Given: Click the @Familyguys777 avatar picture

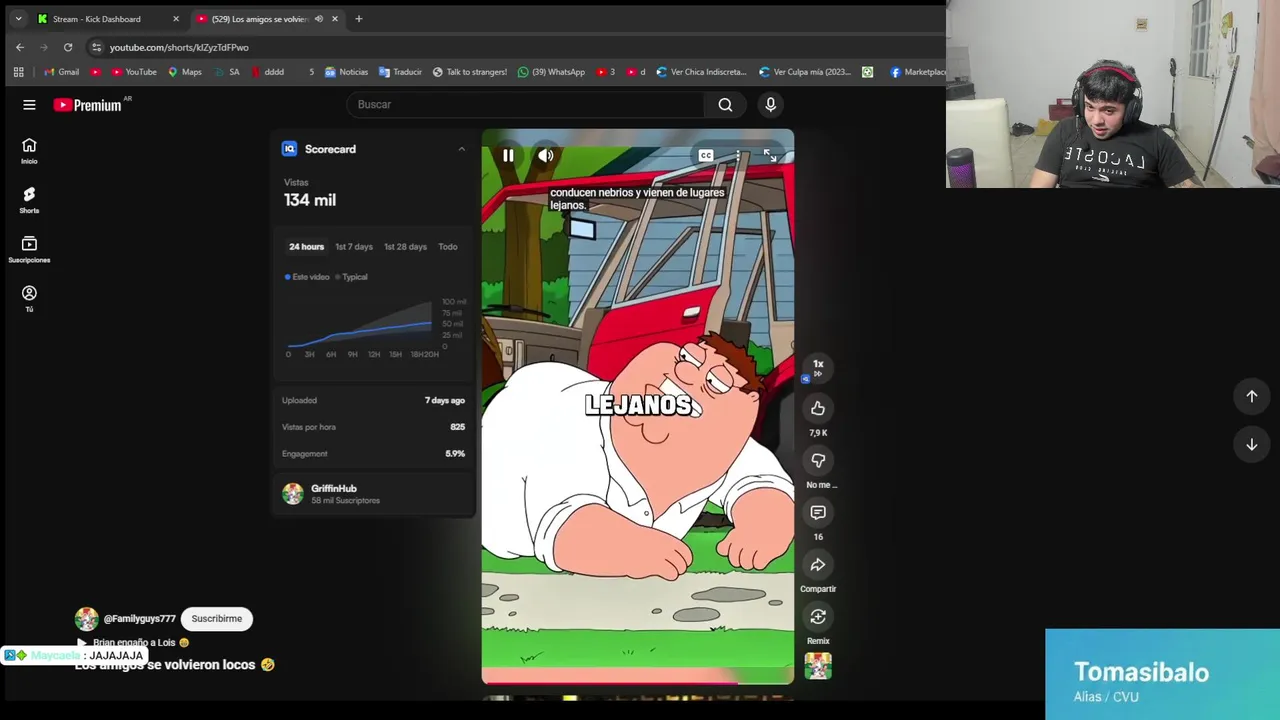Looking at the screenshot, I should pyautogui.click(x=87, y=619).
